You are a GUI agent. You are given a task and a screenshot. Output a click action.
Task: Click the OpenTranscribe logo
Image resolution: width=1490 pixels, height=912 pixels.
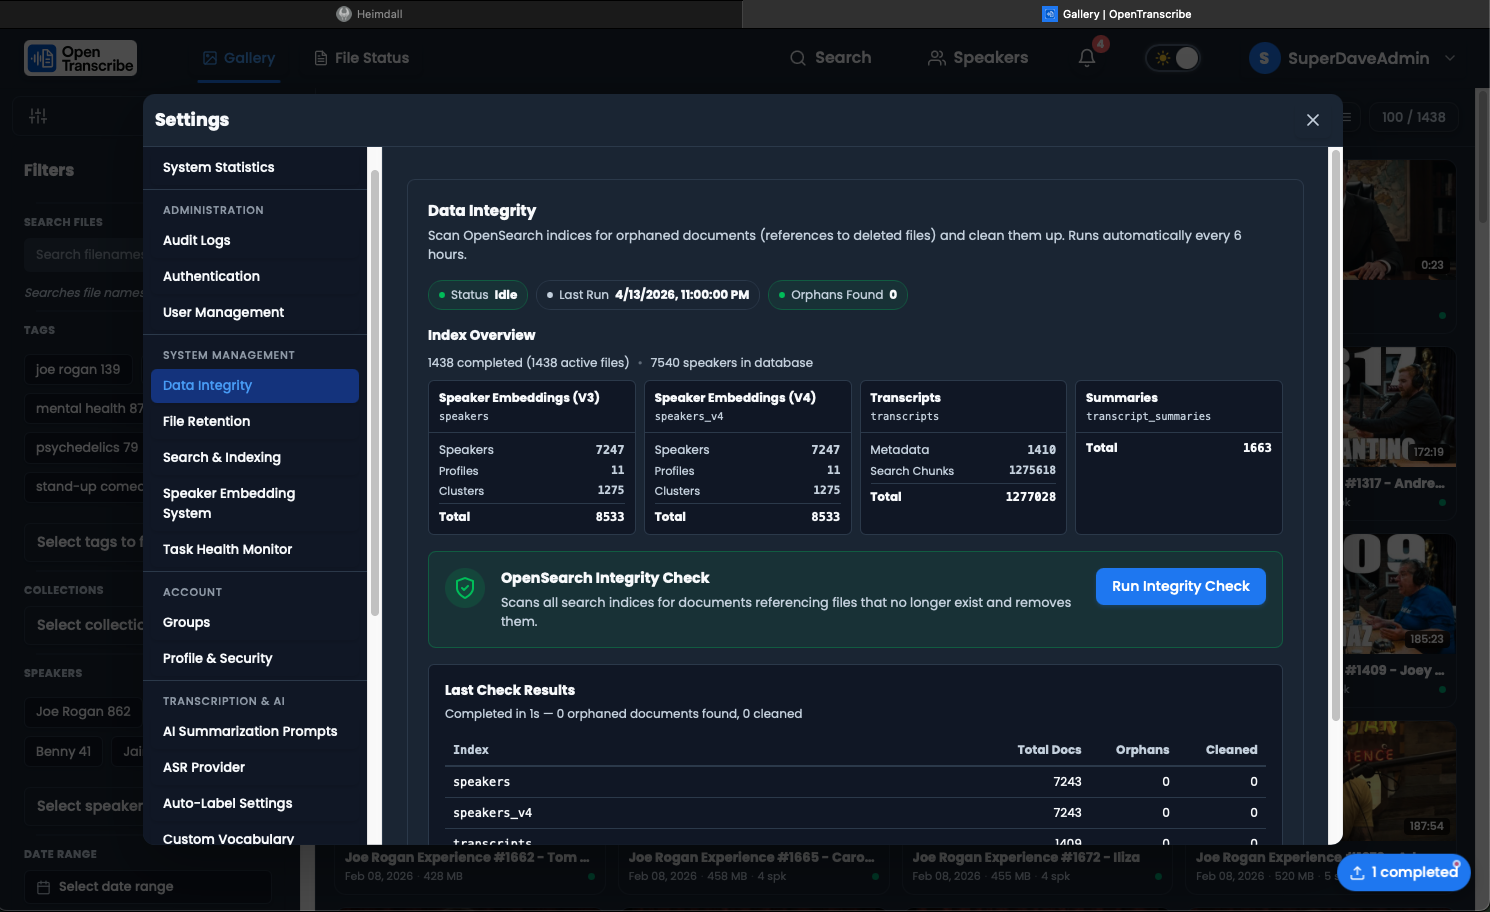click(80, 58)
